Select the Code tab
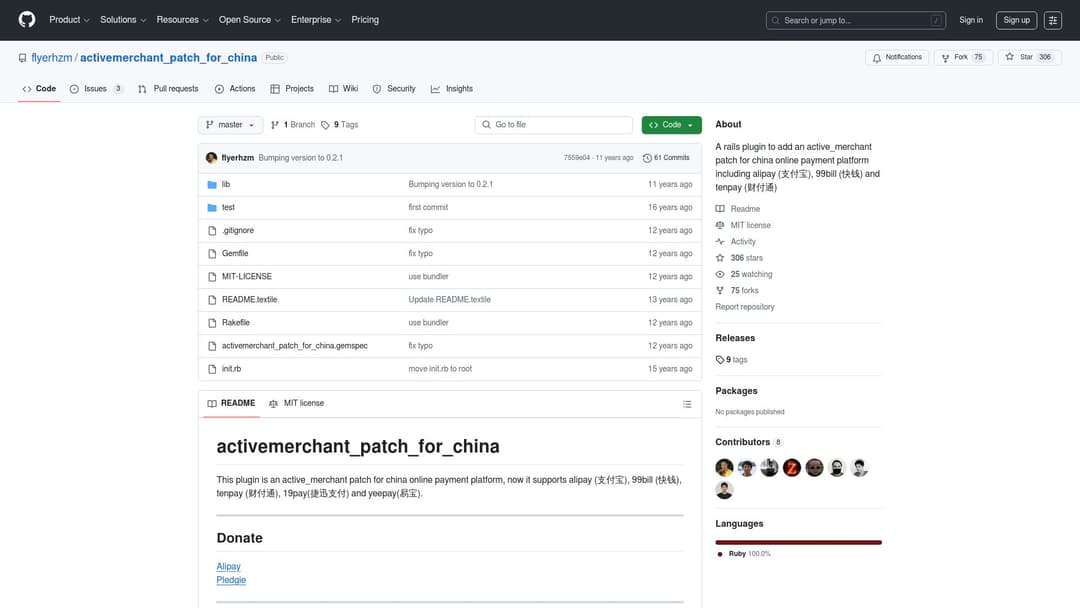The height and width of the screenshot is (608, 1080). (x=39, y=89)
